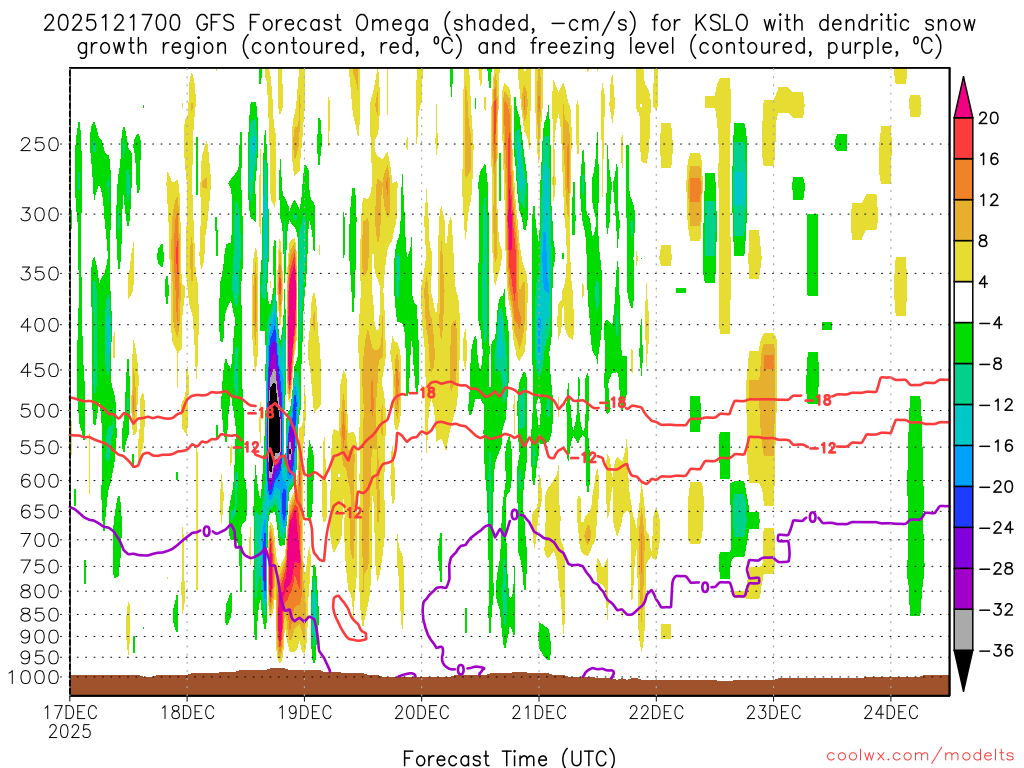Click the purple 0 freezing label near 21DEC
Image resolution: width=1024 pixels, height=768 pixels.
[515, 515]
